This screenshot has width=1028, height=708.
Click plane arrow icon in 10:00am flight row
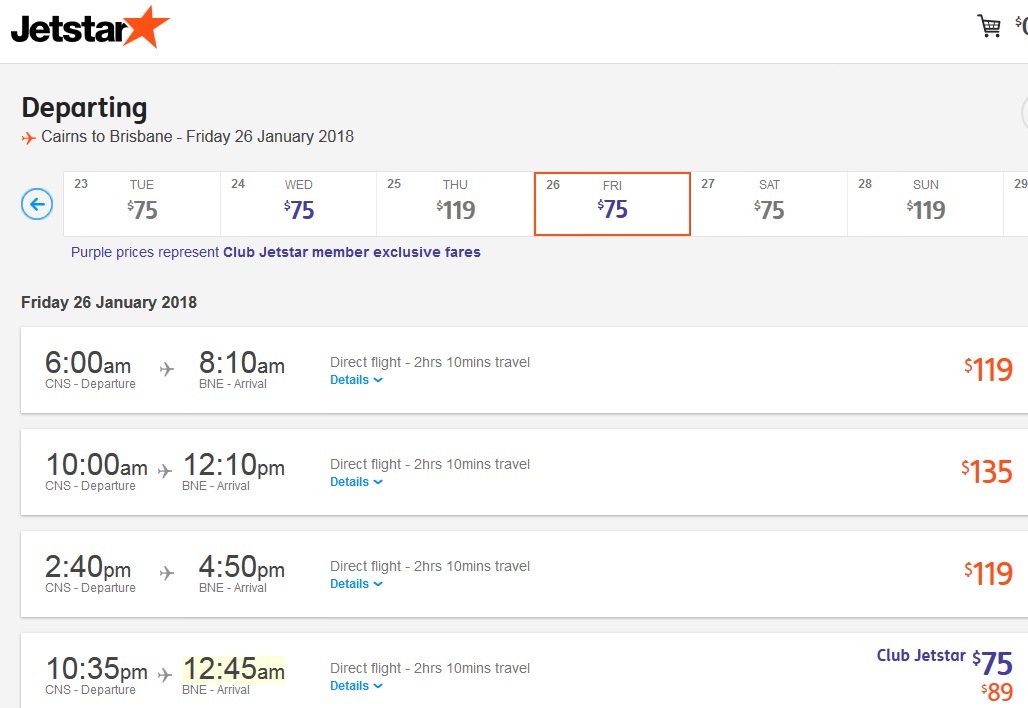(165, 471)
